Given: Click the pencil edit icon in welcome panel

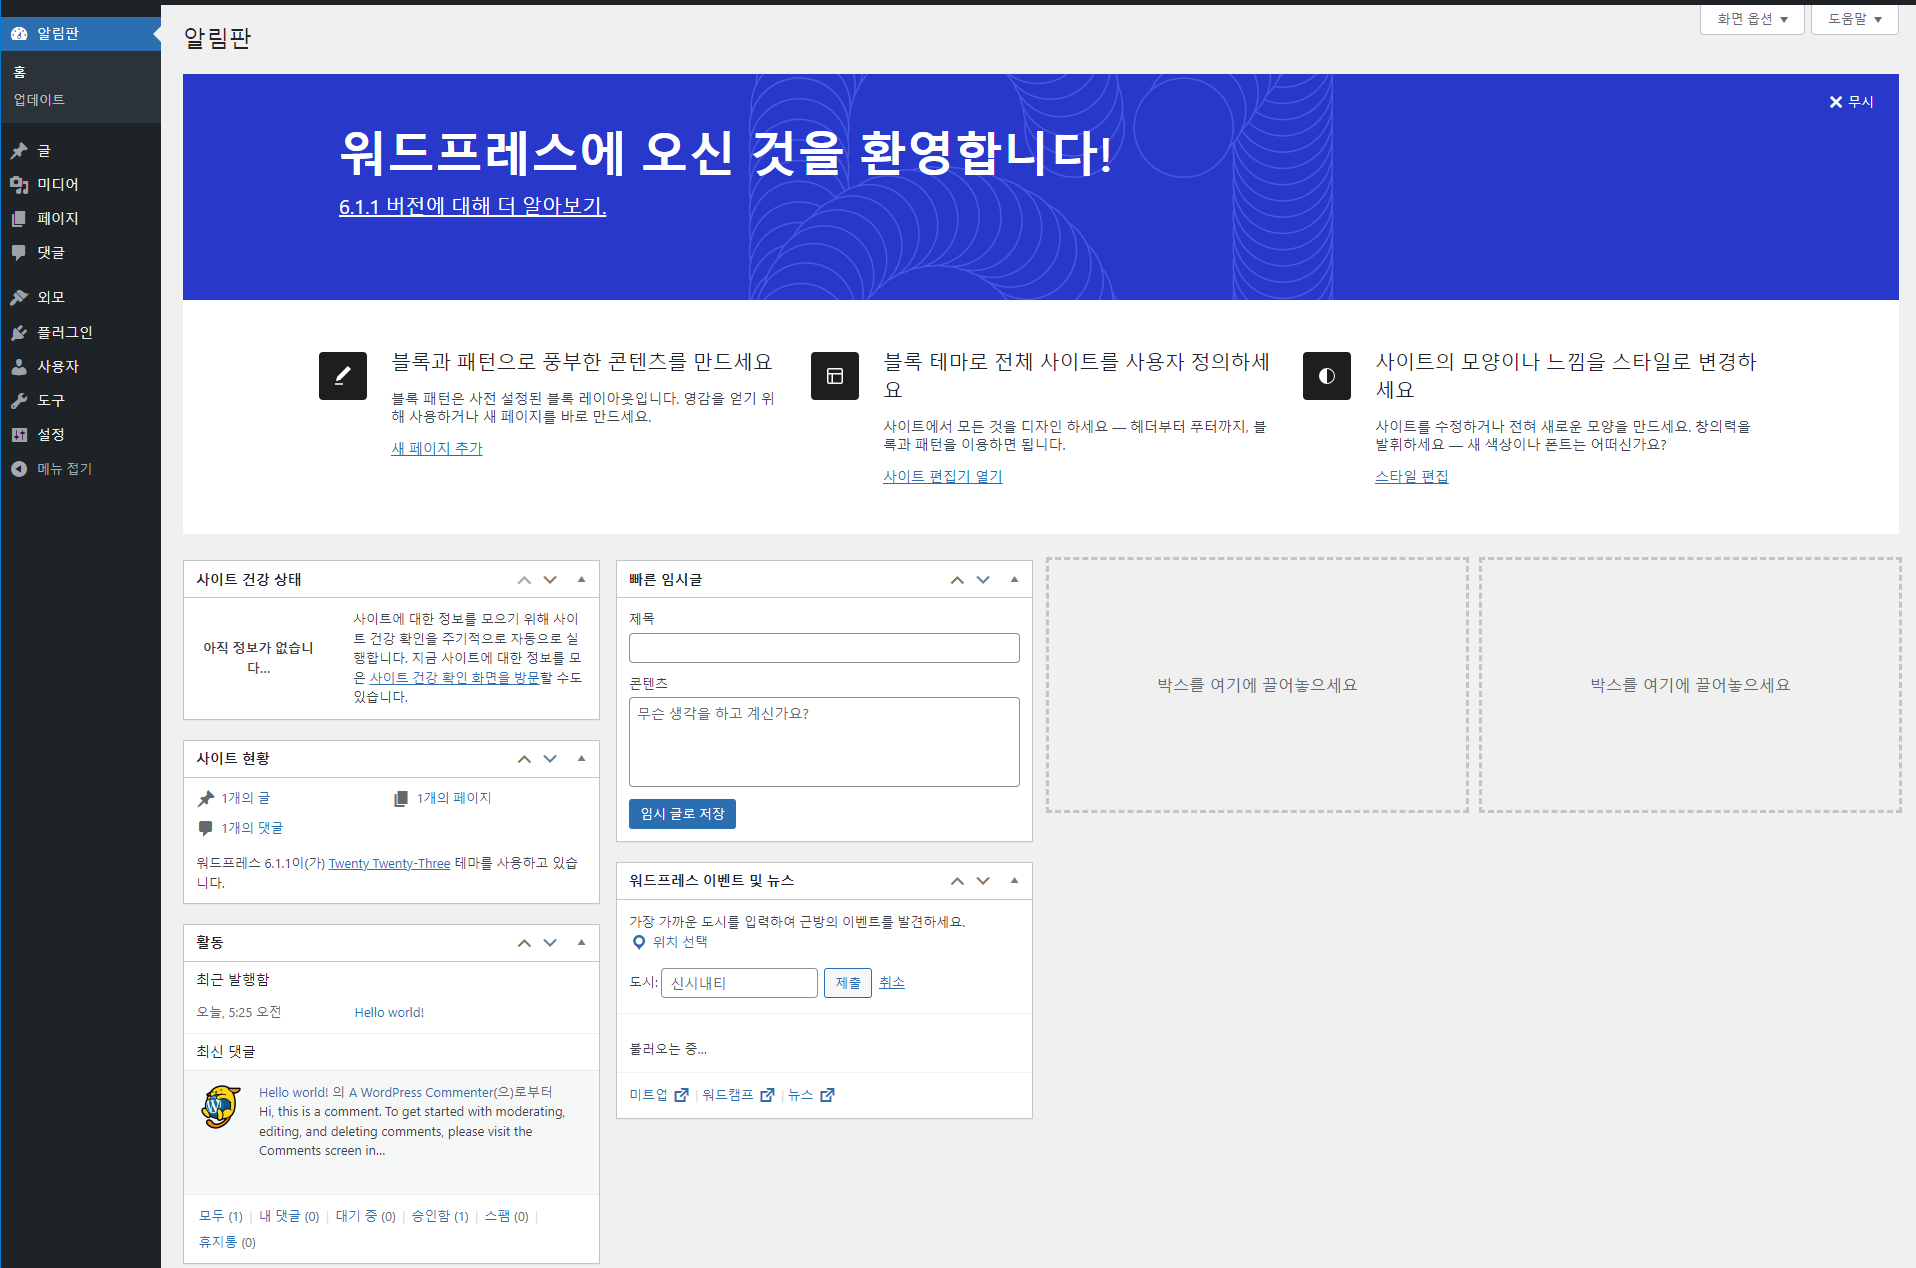Looking at the screenshot, I should pyautogui.click(x=343, y=376).
